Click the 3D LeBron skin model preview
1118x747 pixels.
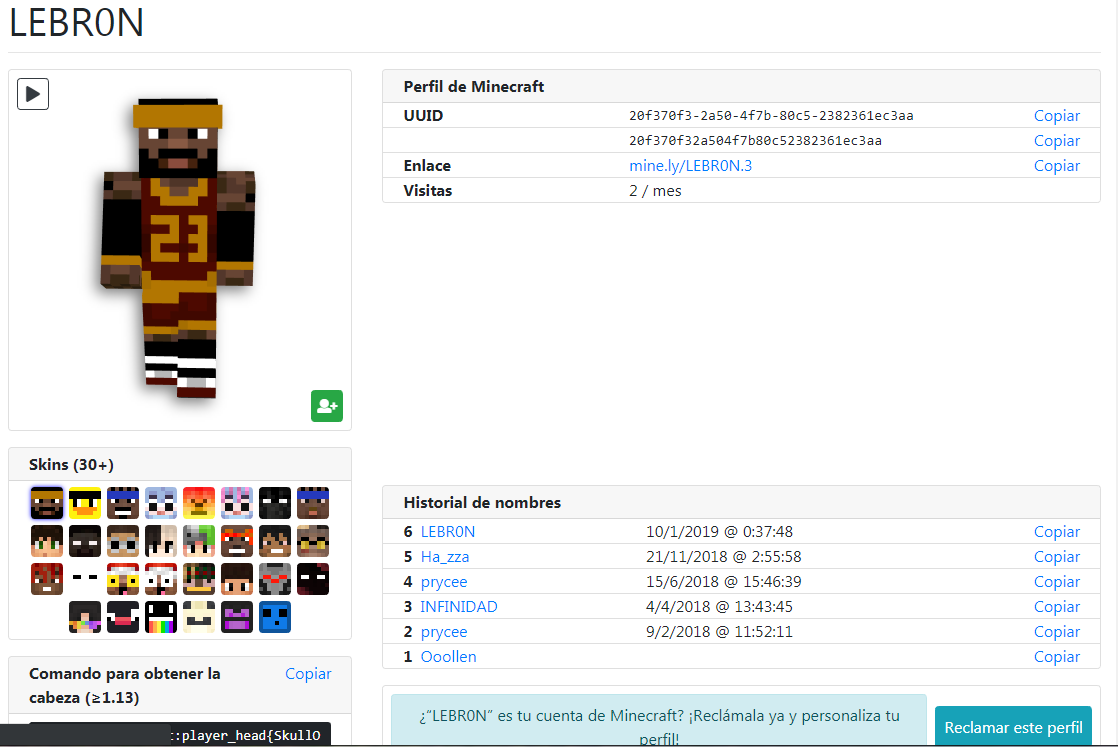(x=178, y=247)
